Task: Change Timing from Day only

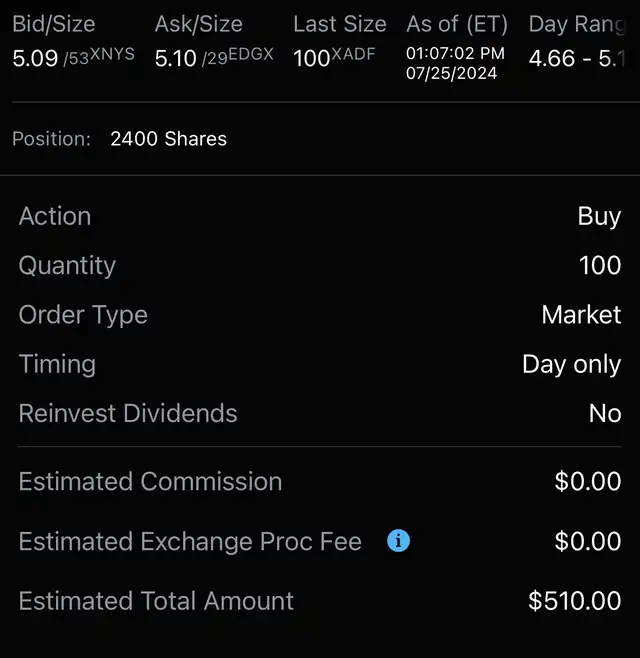Action: (x=571, y=364)
